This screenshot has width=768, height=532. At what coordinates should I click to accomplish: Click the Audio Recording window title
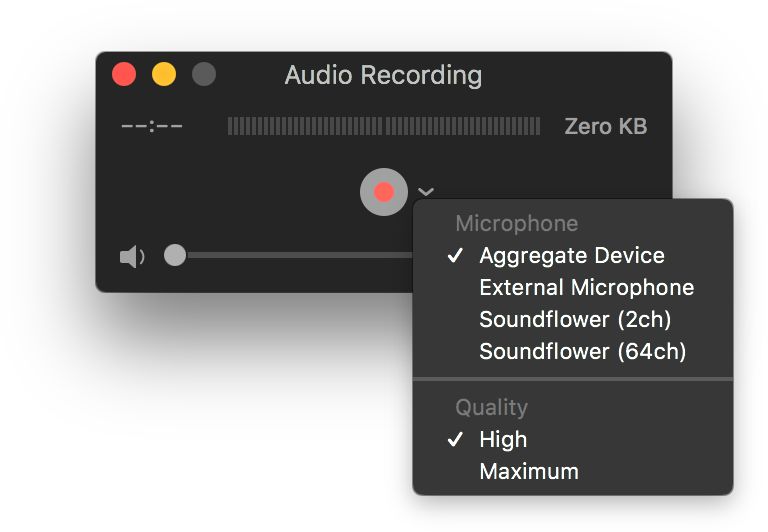click(384, 75)
